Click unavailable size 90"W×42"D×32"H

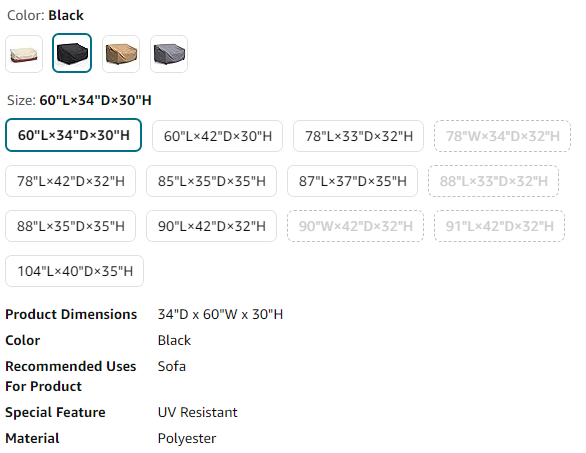pos(355,226)
